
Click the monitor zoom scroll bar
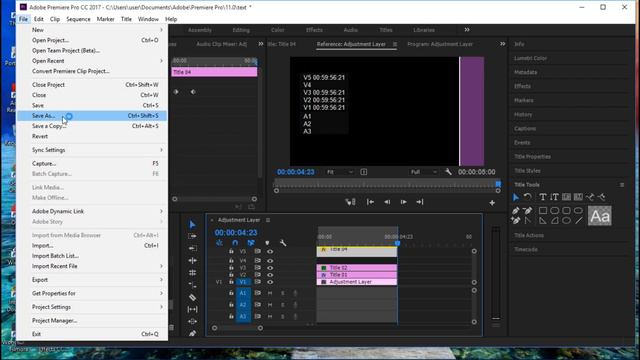(x=387, y=191)
